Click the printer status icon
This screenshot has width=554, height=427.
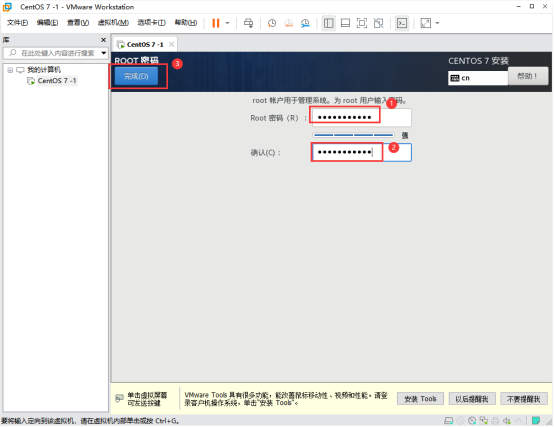495,421
